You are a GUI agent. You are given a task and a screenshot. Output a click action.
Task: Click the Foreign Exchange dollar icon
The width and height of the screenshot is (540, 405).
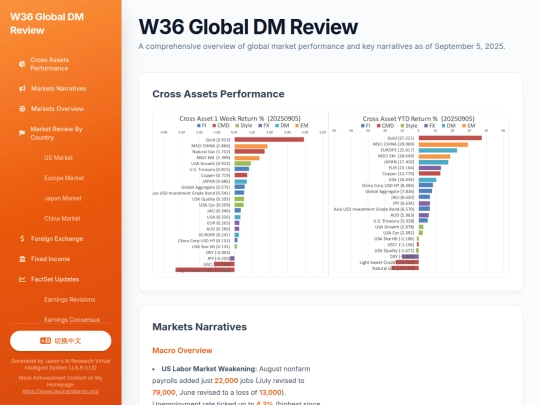[22, 239]
